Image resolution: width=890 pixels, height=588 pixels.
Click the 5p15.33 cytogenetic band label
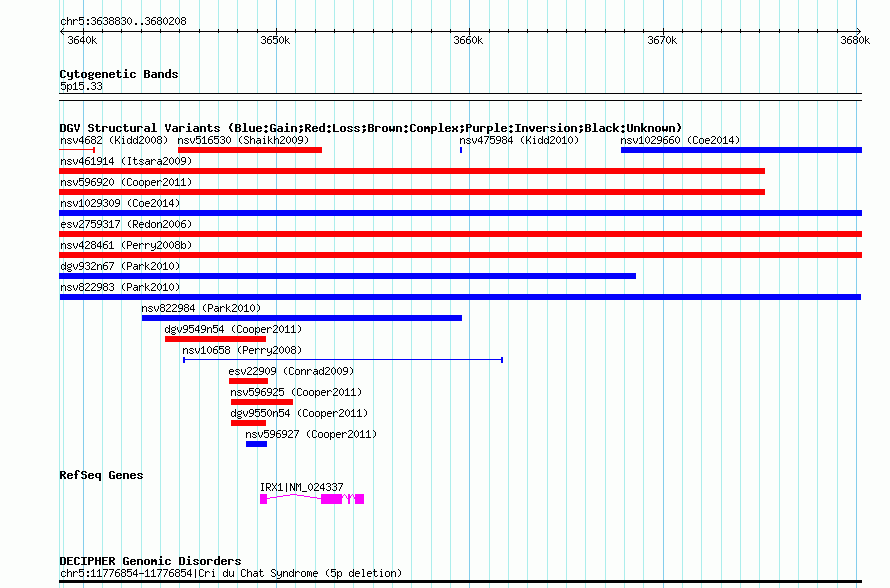click(x=81, y=86)
